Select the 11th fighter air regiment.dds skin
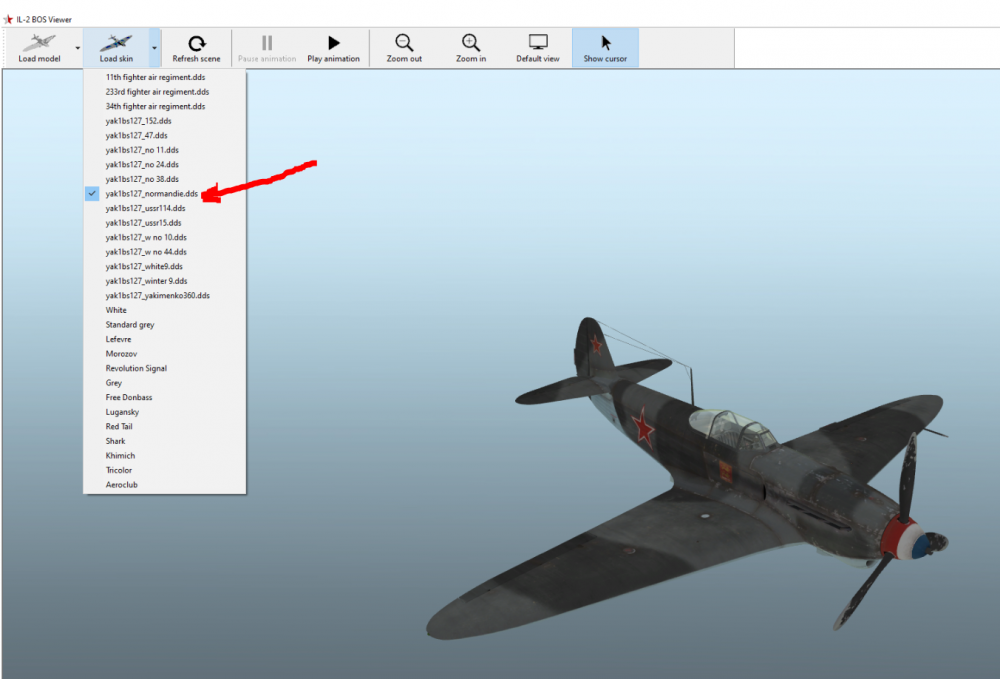1000x679 pixels. tap(156, 77)
